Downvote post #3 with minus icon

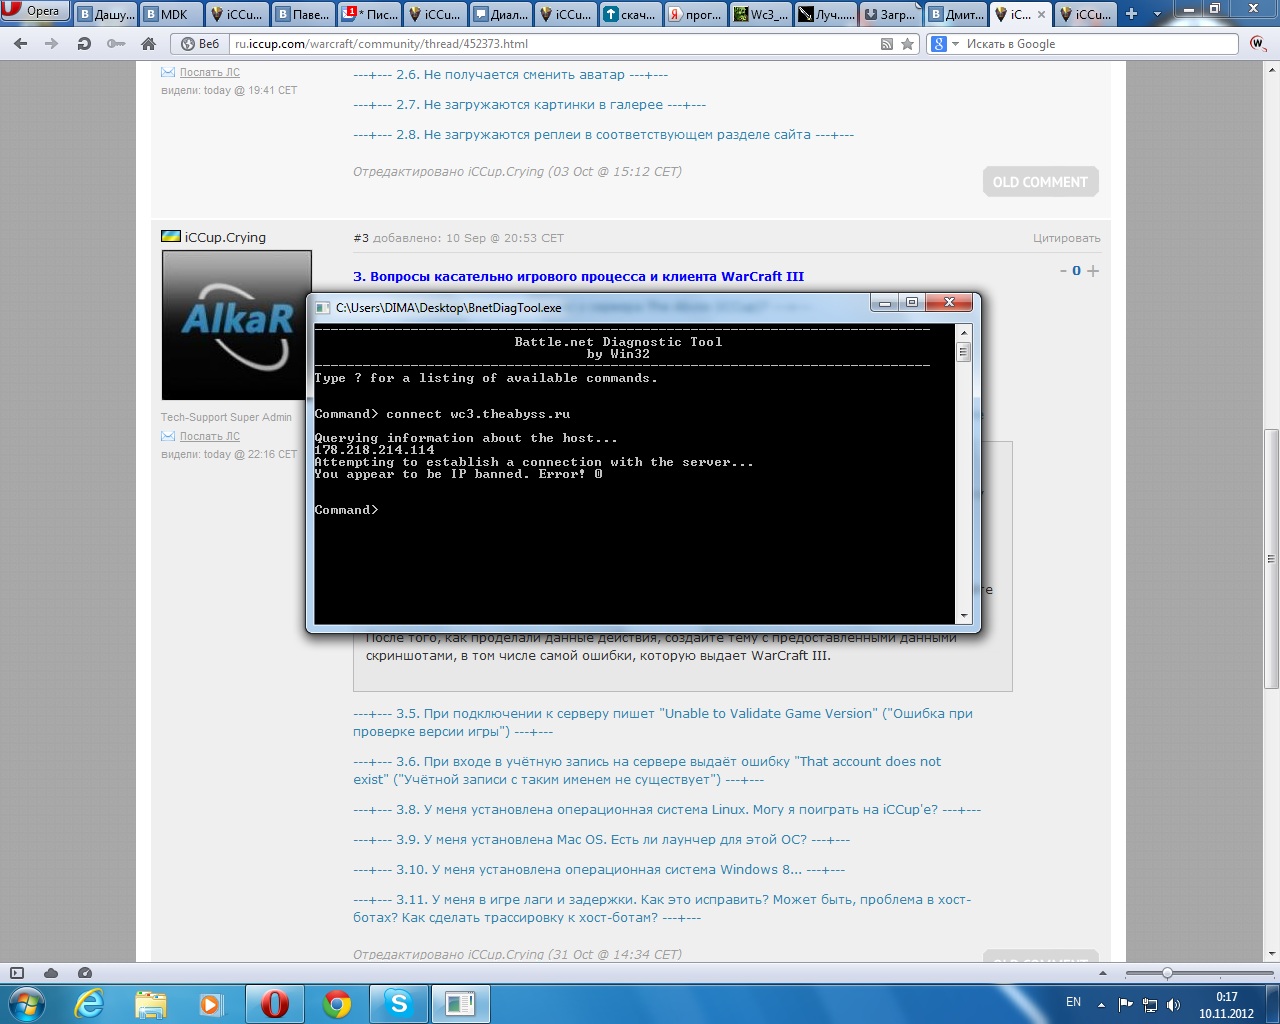(x=1063, y=271)
